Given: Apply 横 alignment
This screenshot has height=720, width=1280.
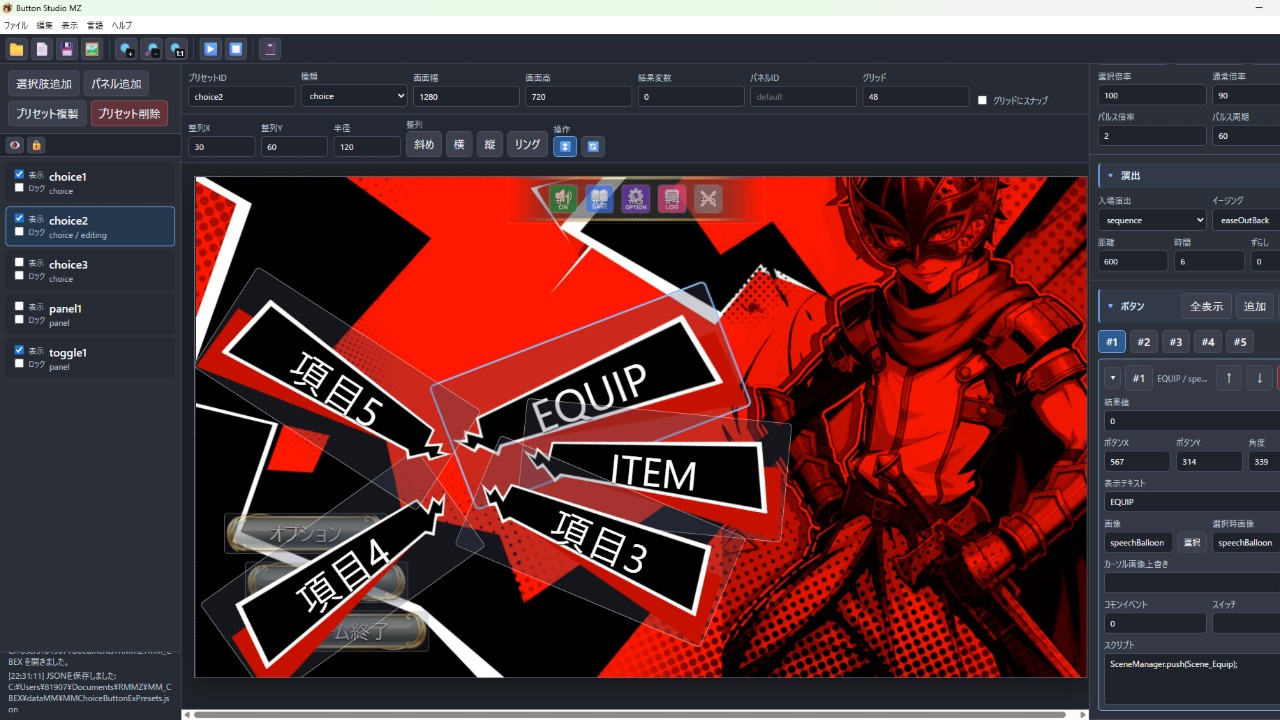Looking at the screenshot, I should point(459,145).
